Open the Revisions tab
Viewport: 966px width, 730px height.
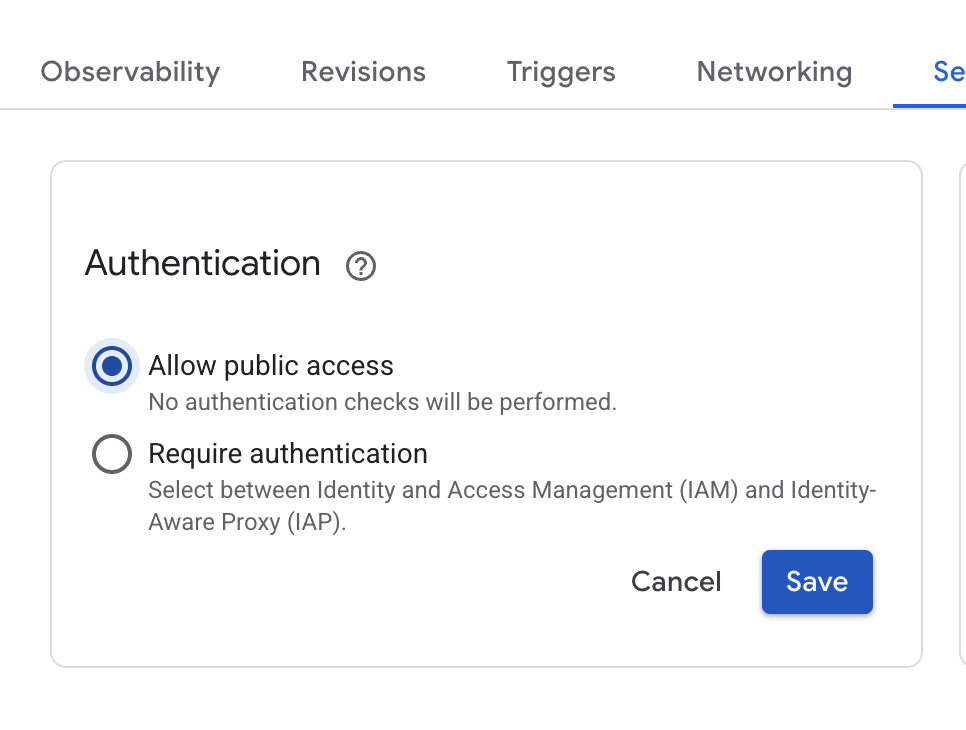(x=363, y=72)
